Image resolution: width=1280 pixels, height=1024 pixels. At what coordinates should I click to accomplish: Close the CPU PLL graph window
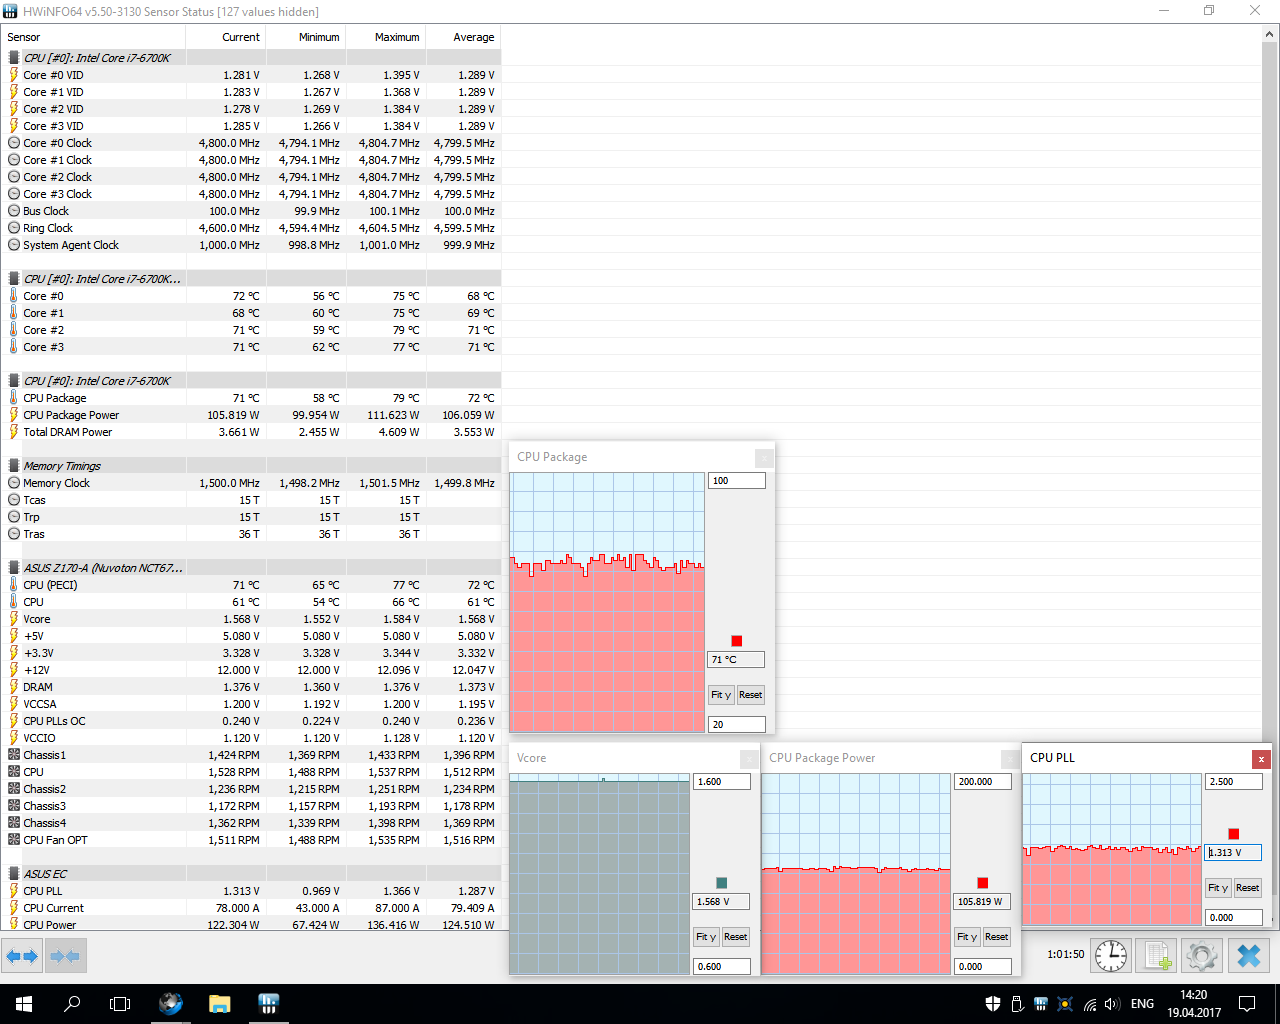[1262, 759]
